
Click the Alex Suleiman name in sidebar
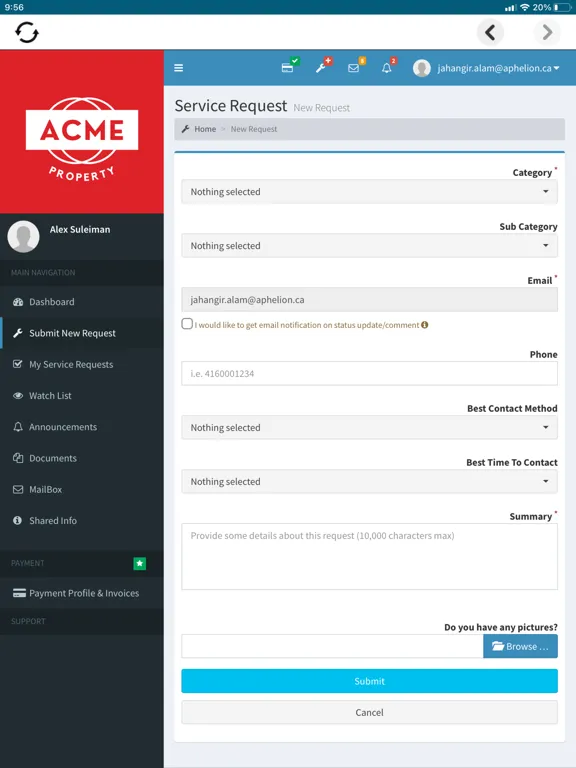click(80, 229)
